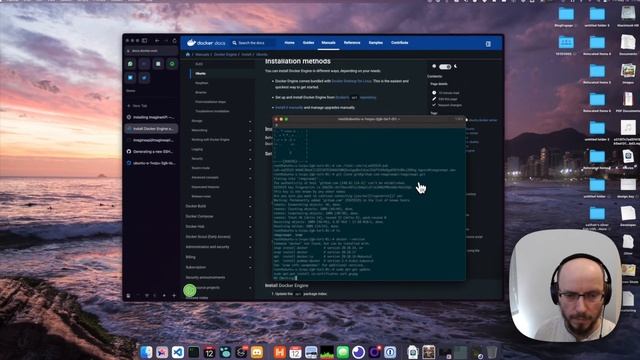Screen dimensions: 640x360
Task: Open Security announcements in docs sidebar
Action: tap(205, 278)
